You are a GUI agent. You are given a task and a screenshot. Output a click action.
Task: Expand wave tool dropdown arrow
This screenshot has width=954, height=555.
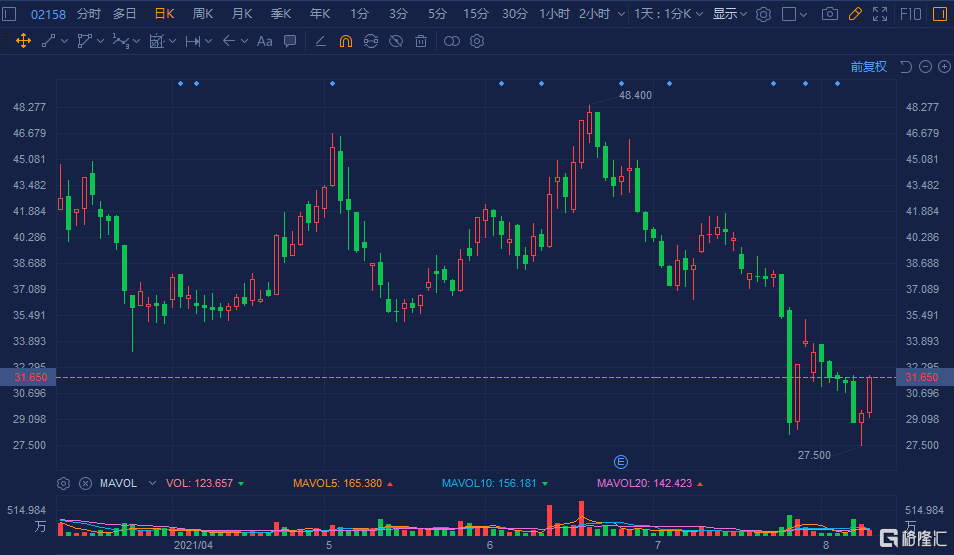tap(137, 41)
